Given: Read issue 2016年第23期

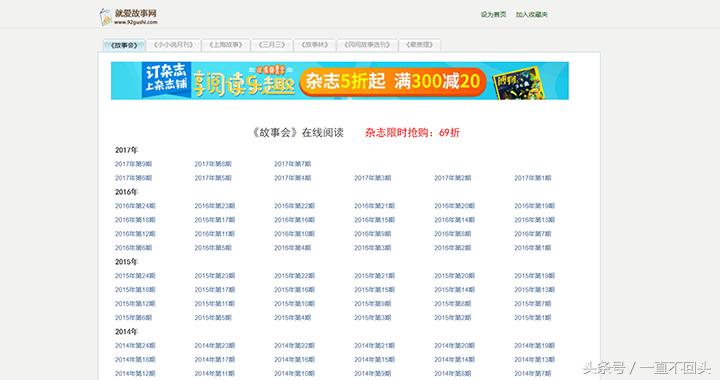Looking at the screenshot, I should click(214, 206).
